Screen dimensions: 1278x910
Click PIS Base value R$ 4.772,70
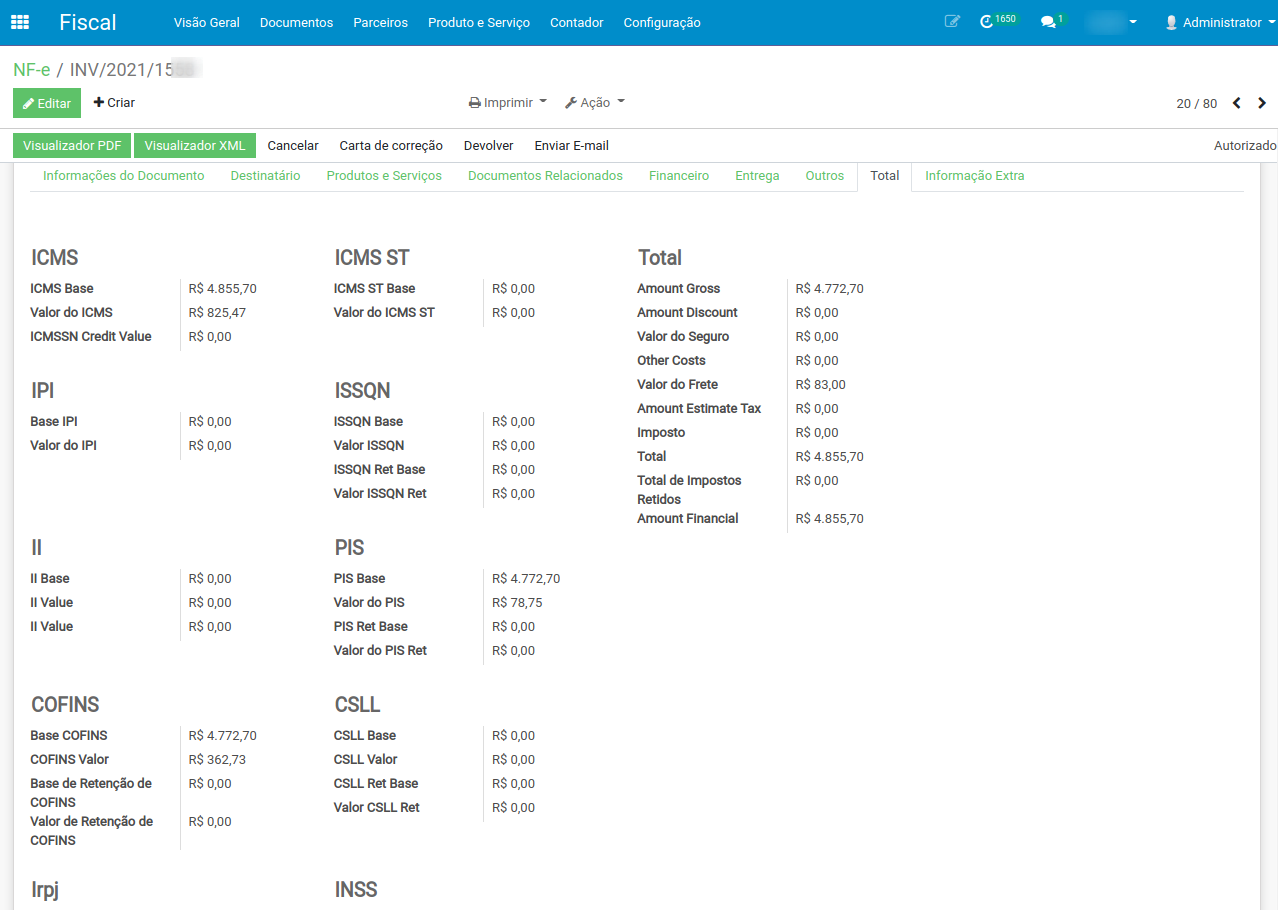pos(526,578)
